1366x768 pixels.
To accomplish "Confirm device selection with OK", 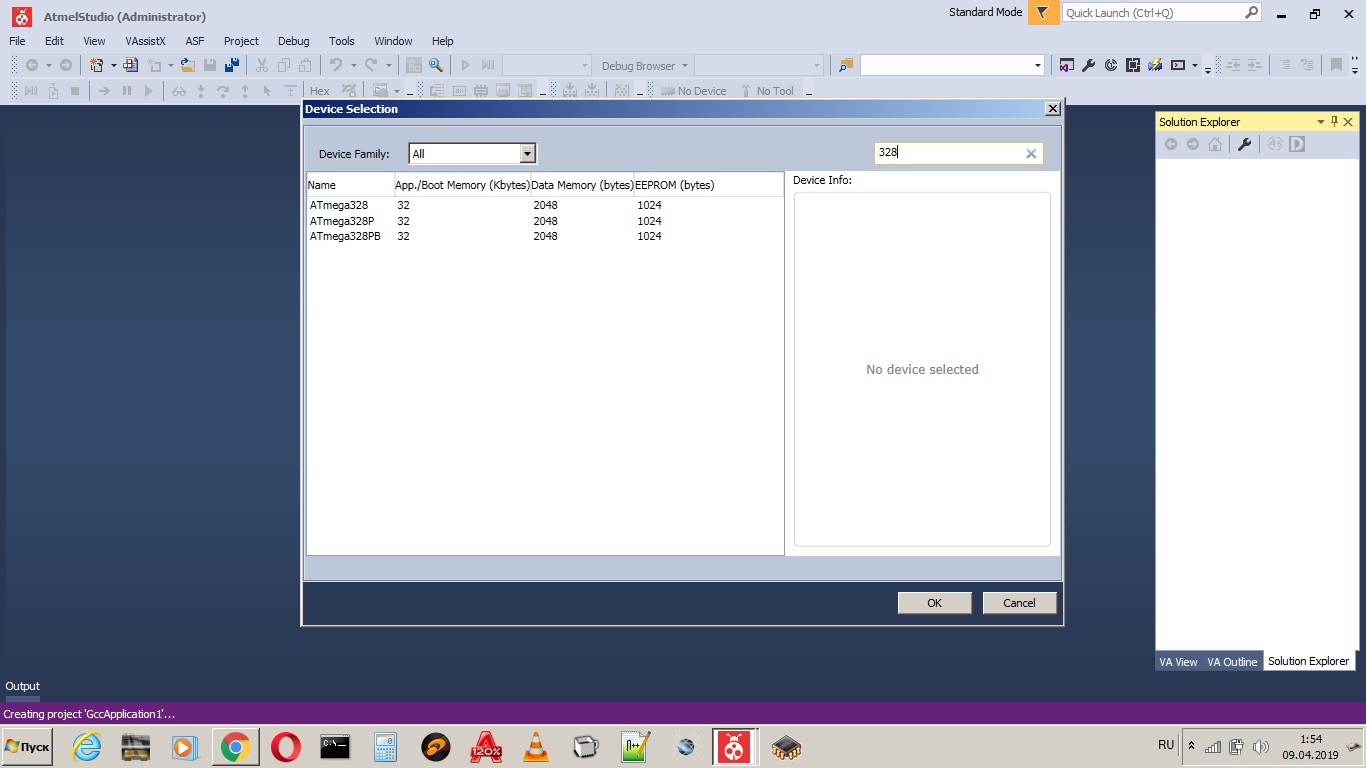I will tap(934, 603).
